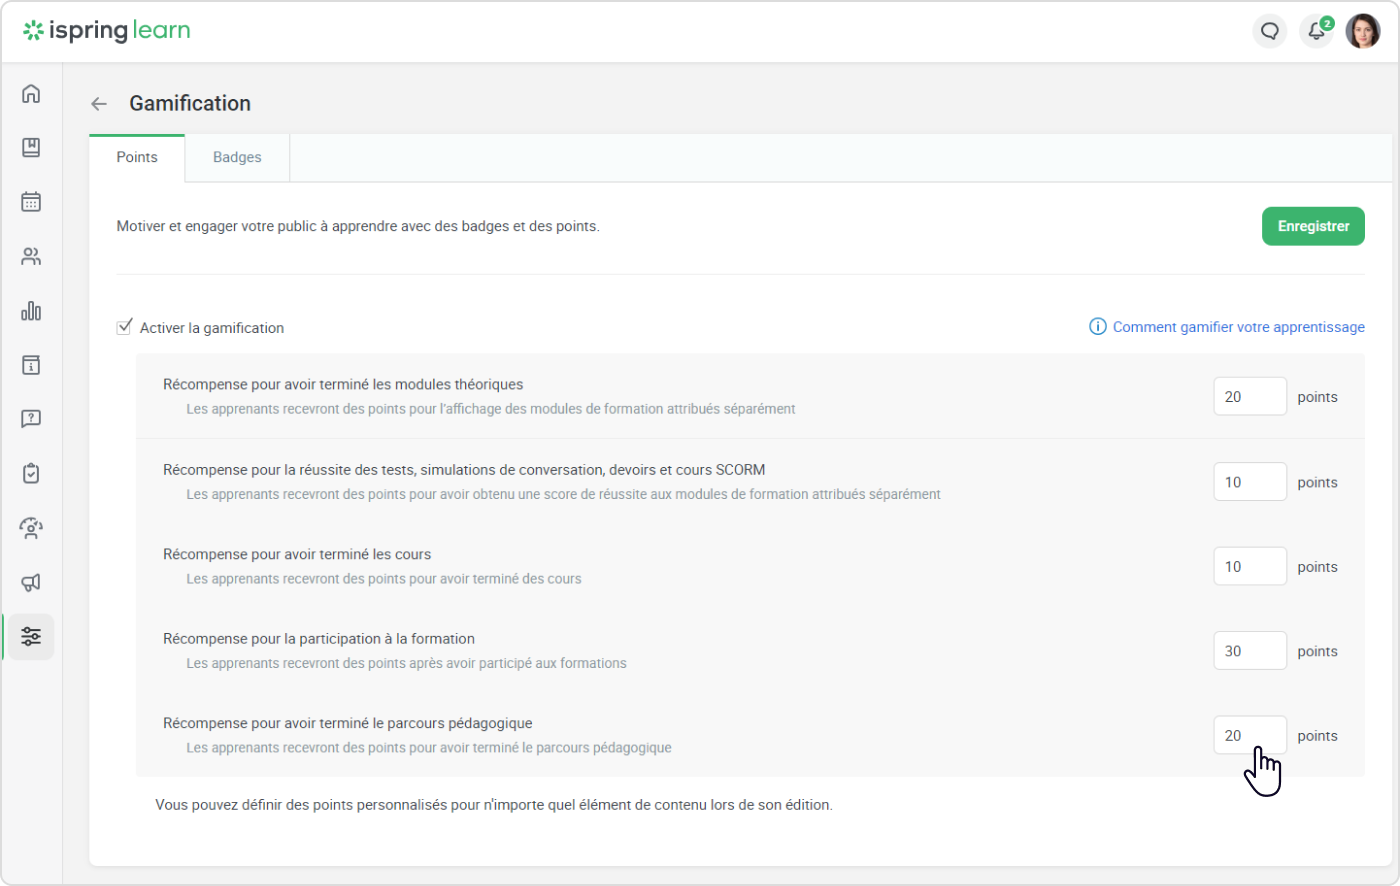The height and width of the screenshot is (886, 1400).
Task: Click text Récompense pour la participation à la formation
Action: 319,639
